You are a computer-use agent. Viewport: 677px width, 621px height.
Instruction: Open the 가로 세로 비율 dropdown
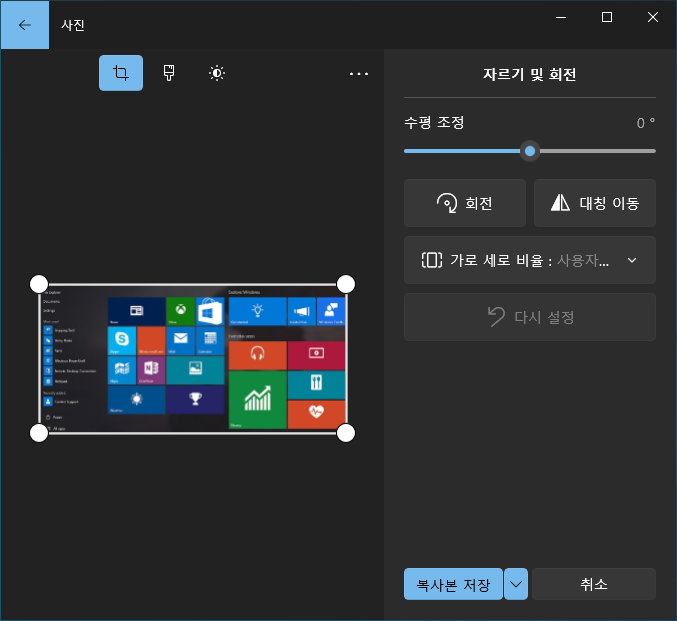tap(530, 260)
